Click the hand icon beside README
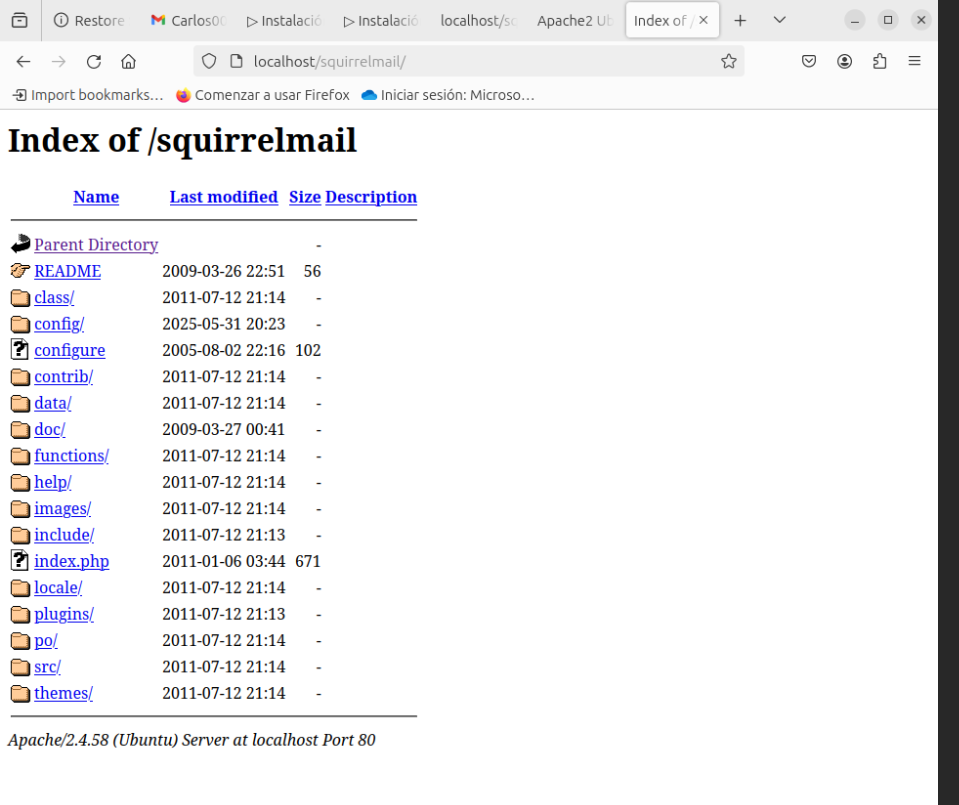 point(20,270)
